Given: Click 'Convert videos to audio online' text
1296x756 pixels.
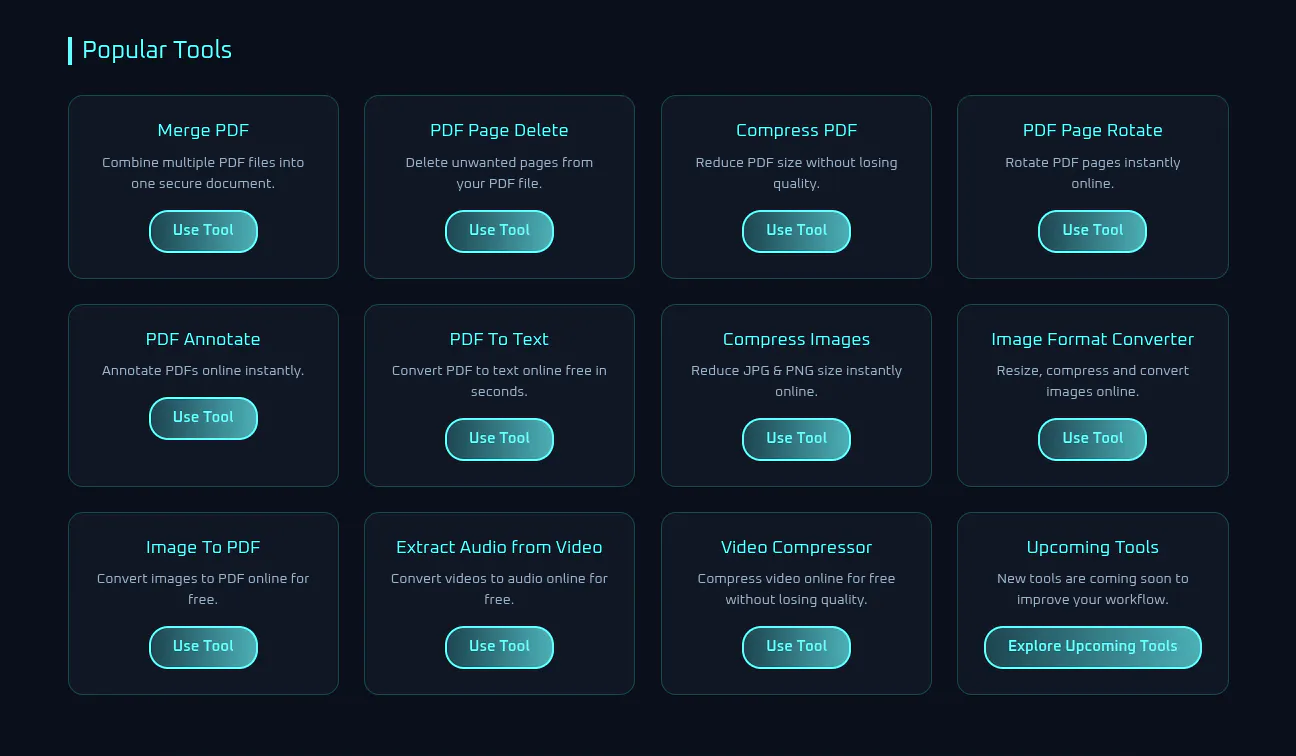Looking at the screenshot, I should coord(499,589).
